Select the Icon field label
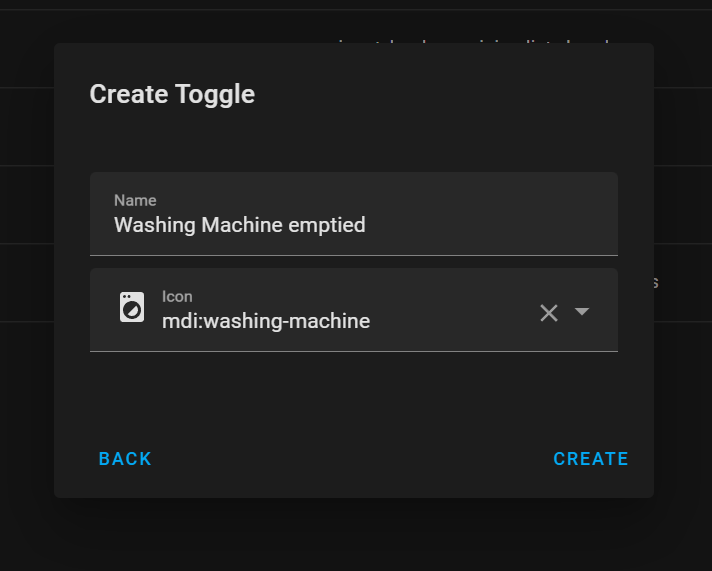This screenshot has height=571, width=712. pos(177,297)
